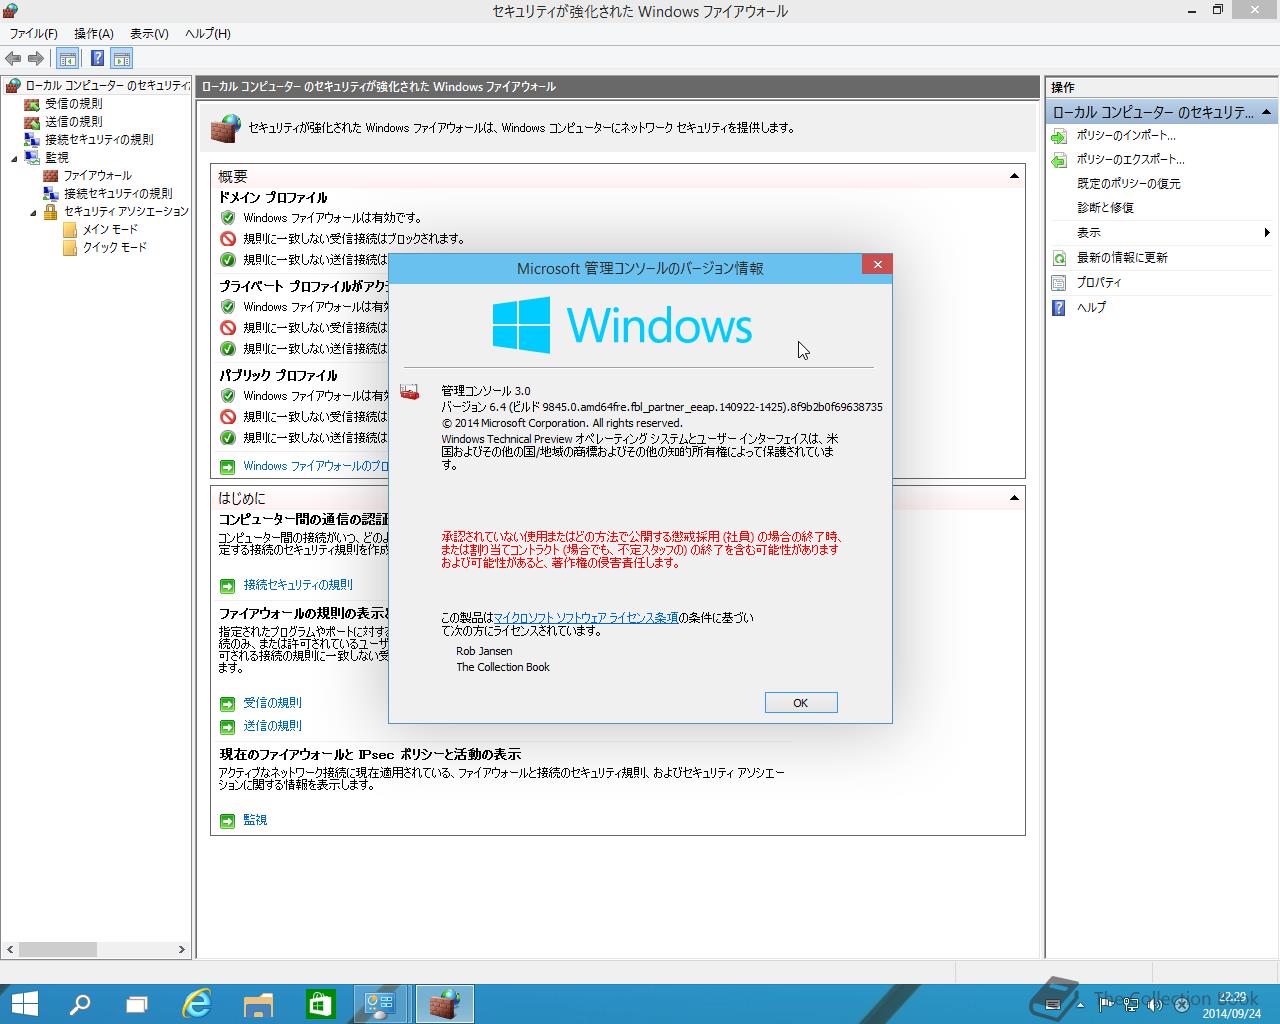The height and width of the screenshot is (1024, 1280).
Task: Open the ヘルプ(H) menu
Action: (207, 33)
